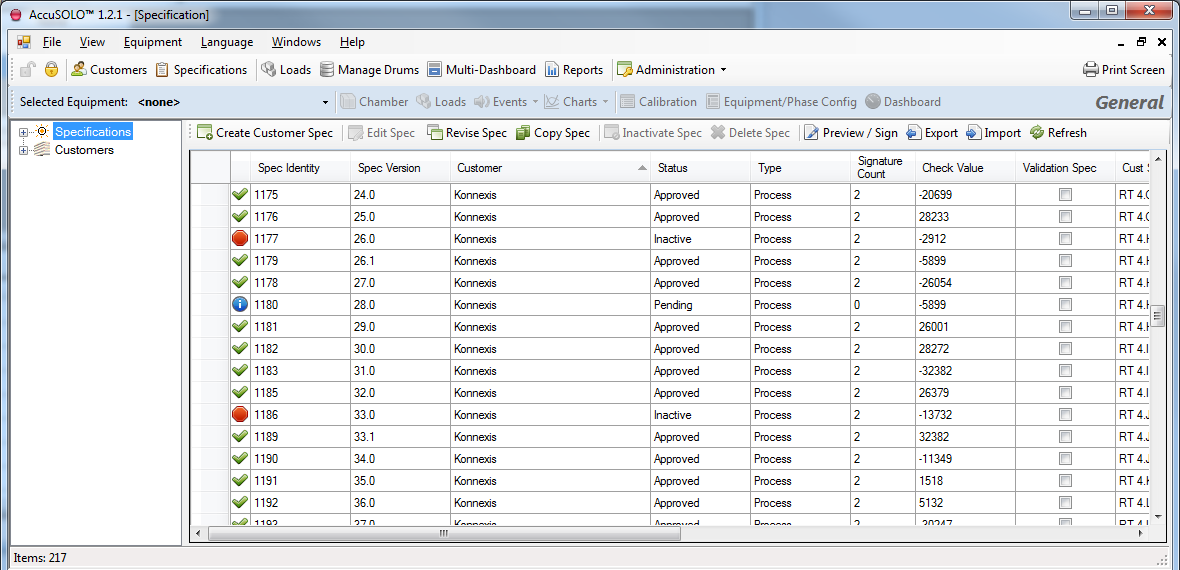Image resolution: width=1180 pixels, height=570 pixels.
Task: Launch the Multi-Dashboard view
Action: coord(434,70)
